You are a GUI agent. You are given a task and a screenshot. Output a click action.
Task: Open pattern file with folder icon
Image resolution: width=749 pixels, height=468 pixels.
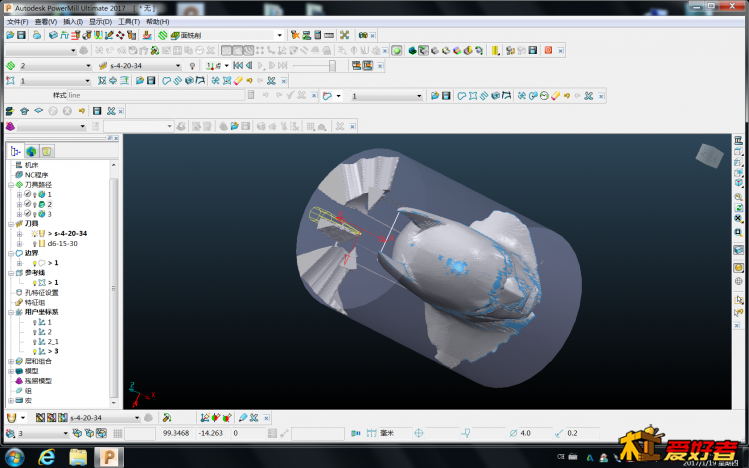click(x=140, y=81)
